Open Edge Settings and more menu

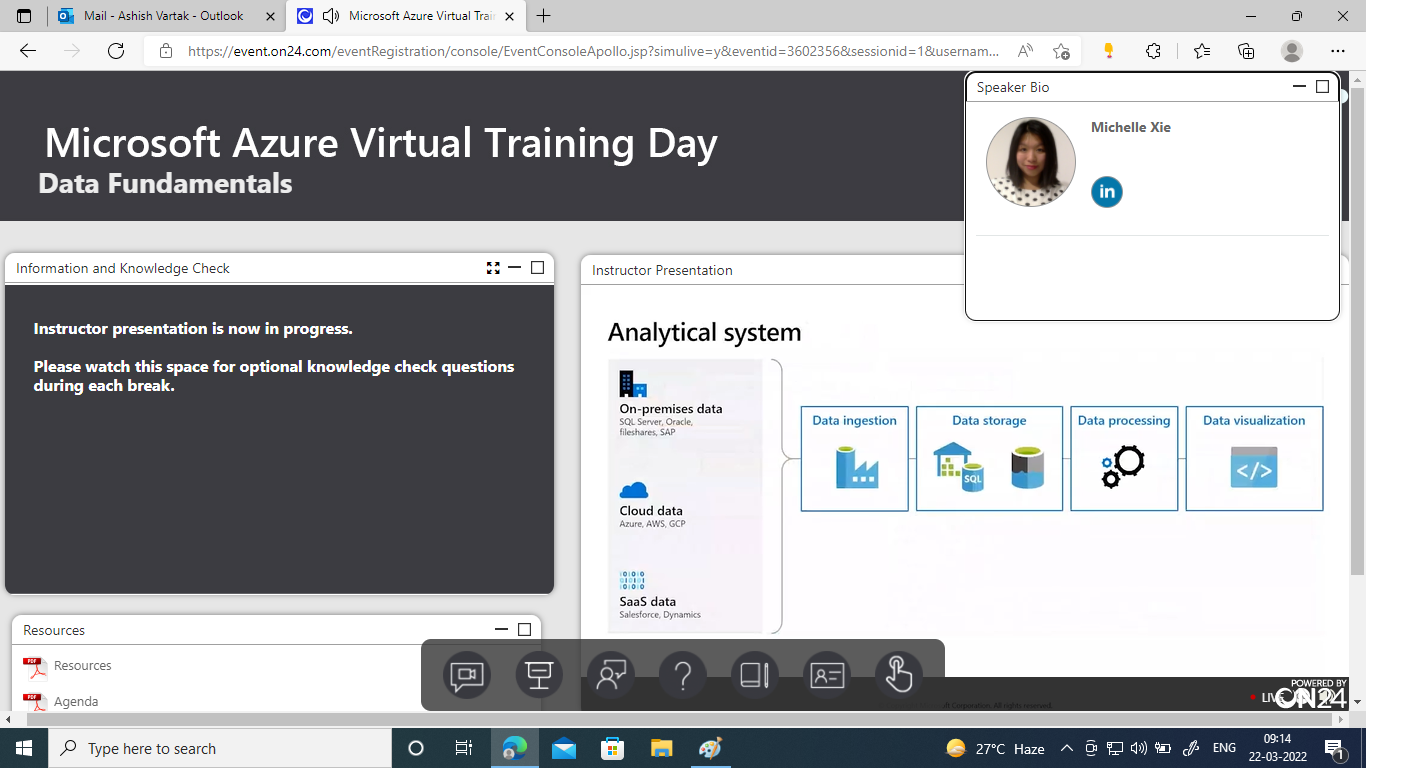coord(1338,51)
